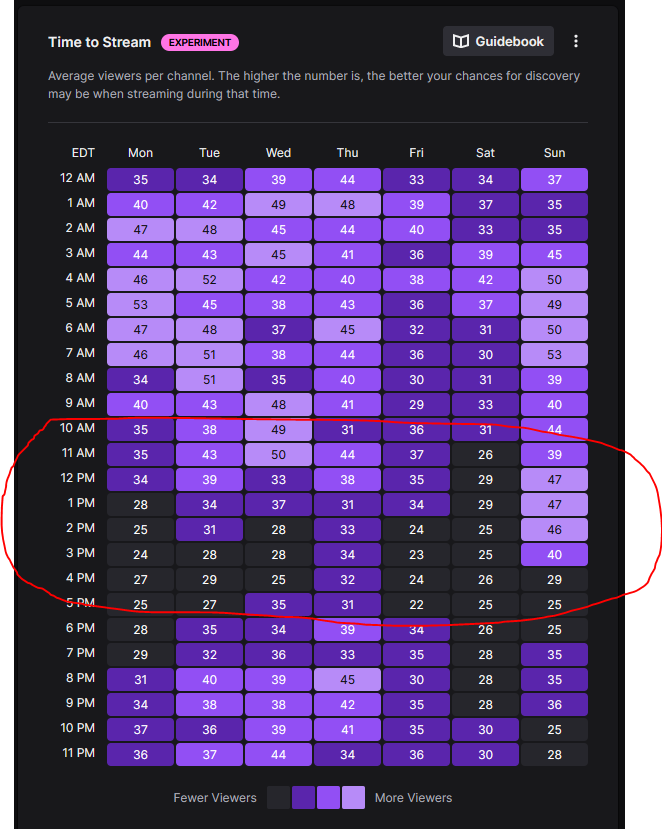Select the Mon column header
The image size is (662, 829).
[140, 153]
